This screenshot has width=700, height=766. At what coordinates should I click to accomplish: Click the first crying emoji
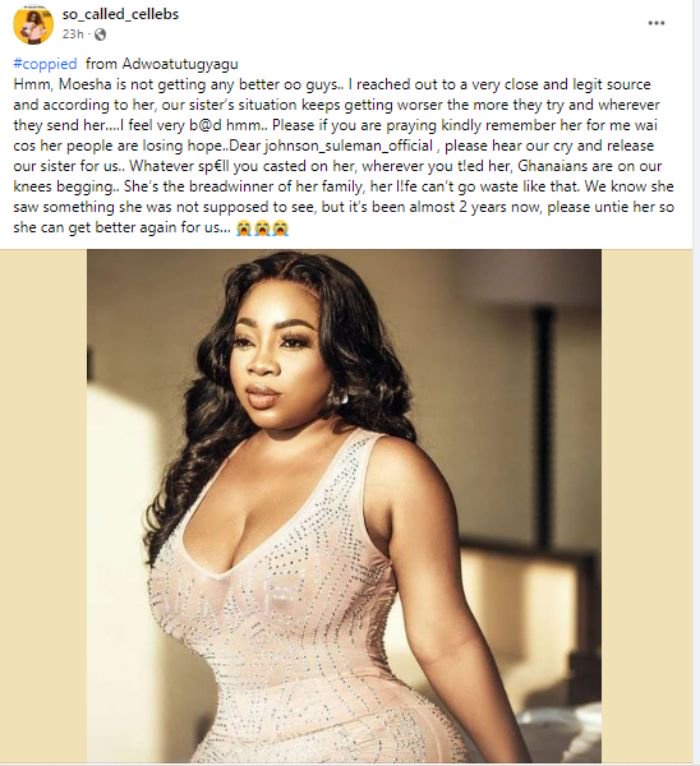tap(244, 228)
